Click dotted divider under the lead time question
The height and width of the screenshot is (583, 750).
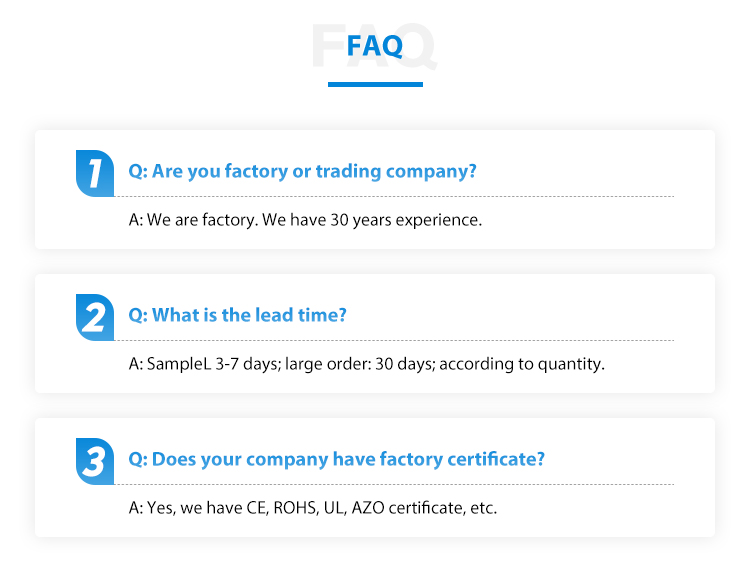[401, 340]
